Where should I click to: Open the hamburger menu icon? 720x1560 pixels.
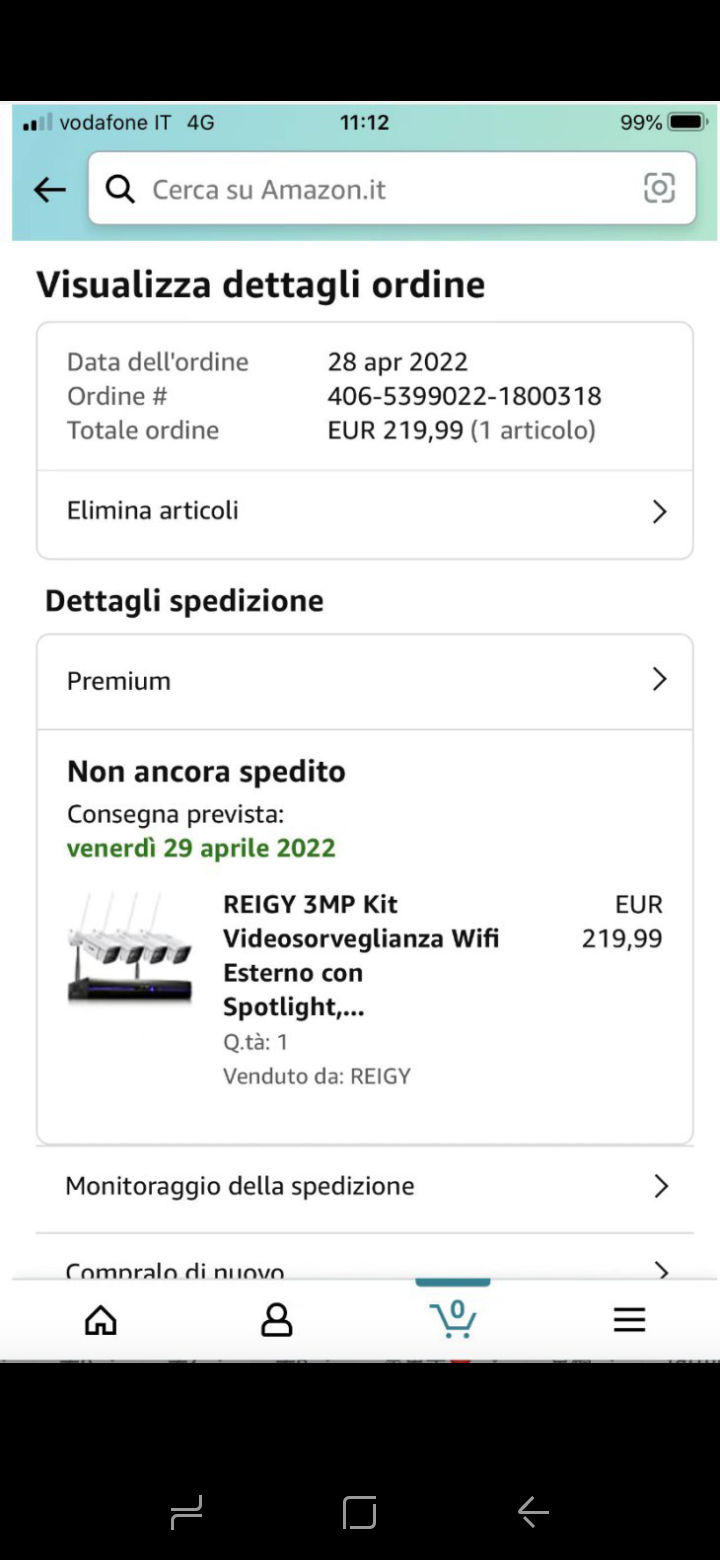[x=629, y=1320]
